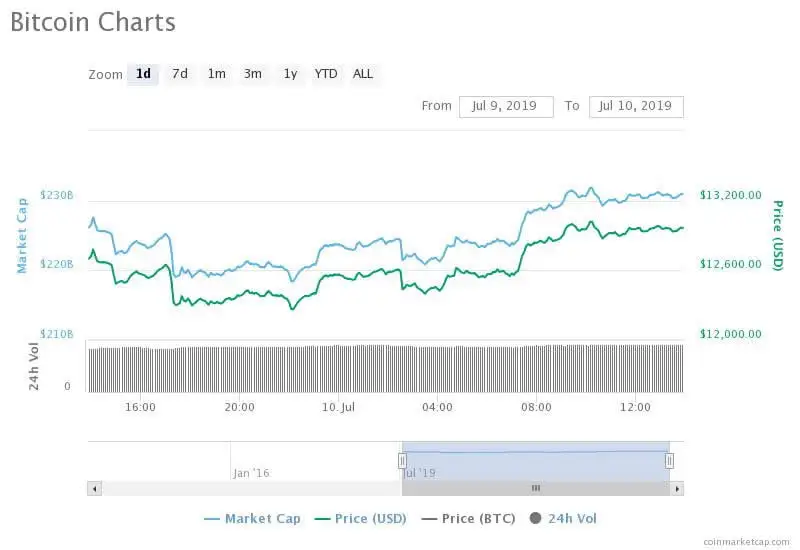Switch chart zoom to 7d

180,74
